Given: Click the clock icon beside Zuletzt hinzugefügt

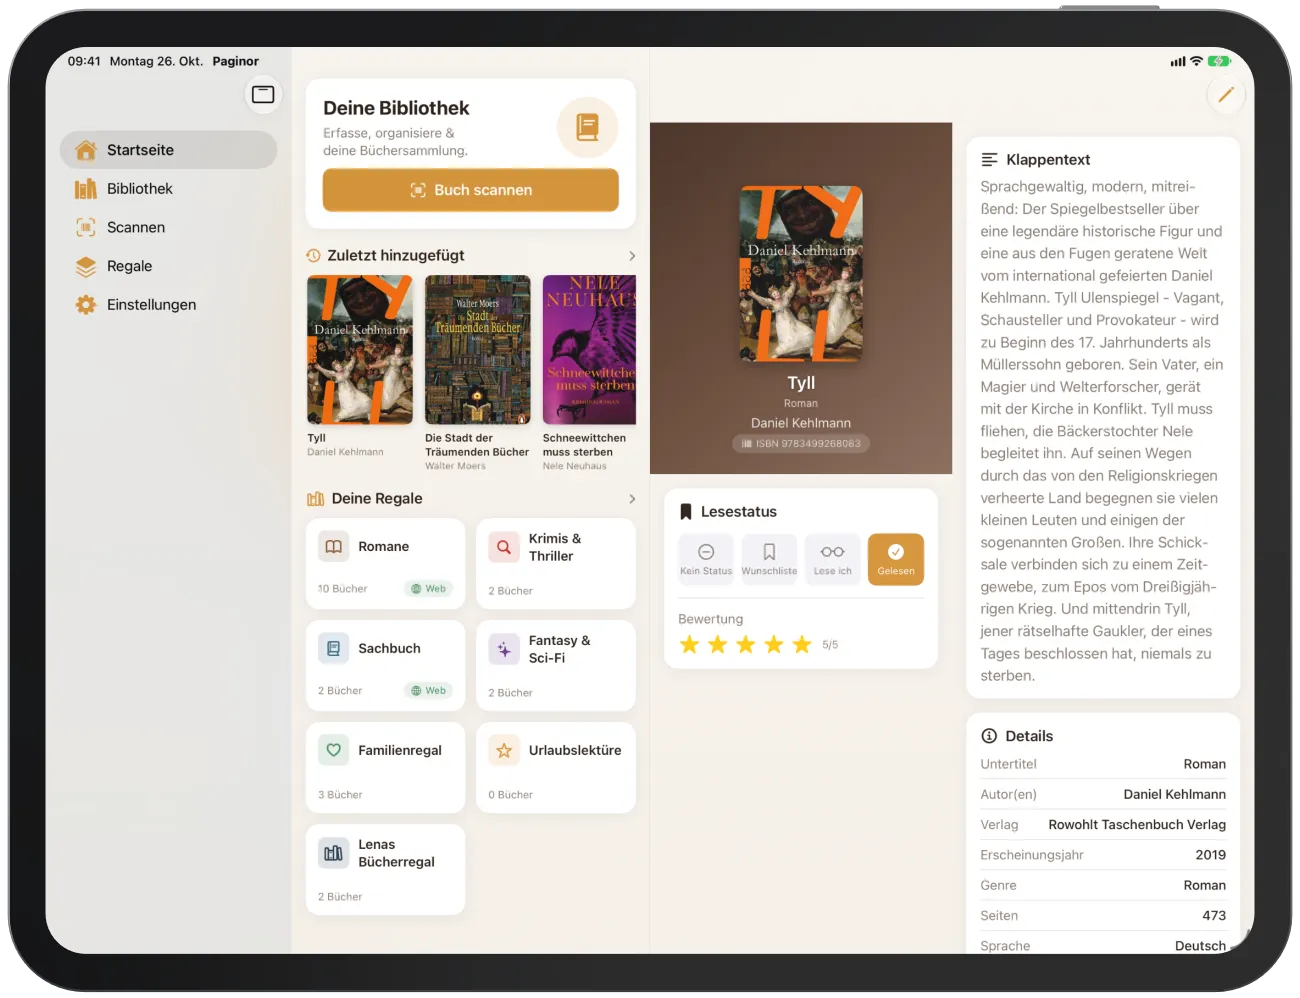Looking at the screenshot, I should point(314,256).
